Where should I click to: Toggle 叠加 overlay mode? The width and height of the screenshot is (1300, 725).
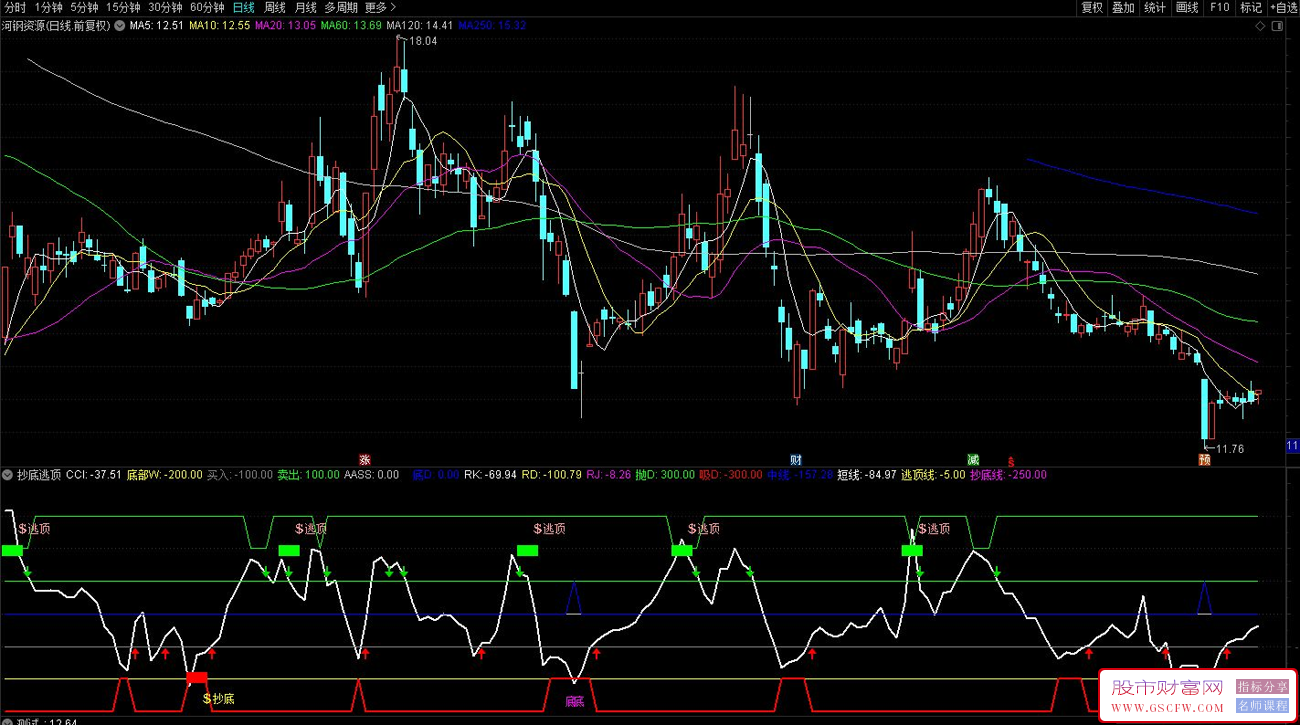(x=1123, y=7)
